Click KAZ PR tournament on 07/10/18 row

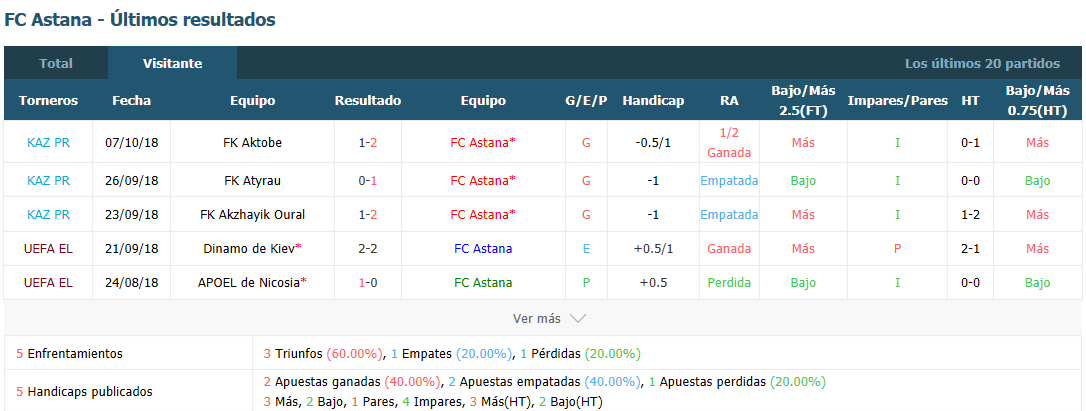tap(48, 143)
